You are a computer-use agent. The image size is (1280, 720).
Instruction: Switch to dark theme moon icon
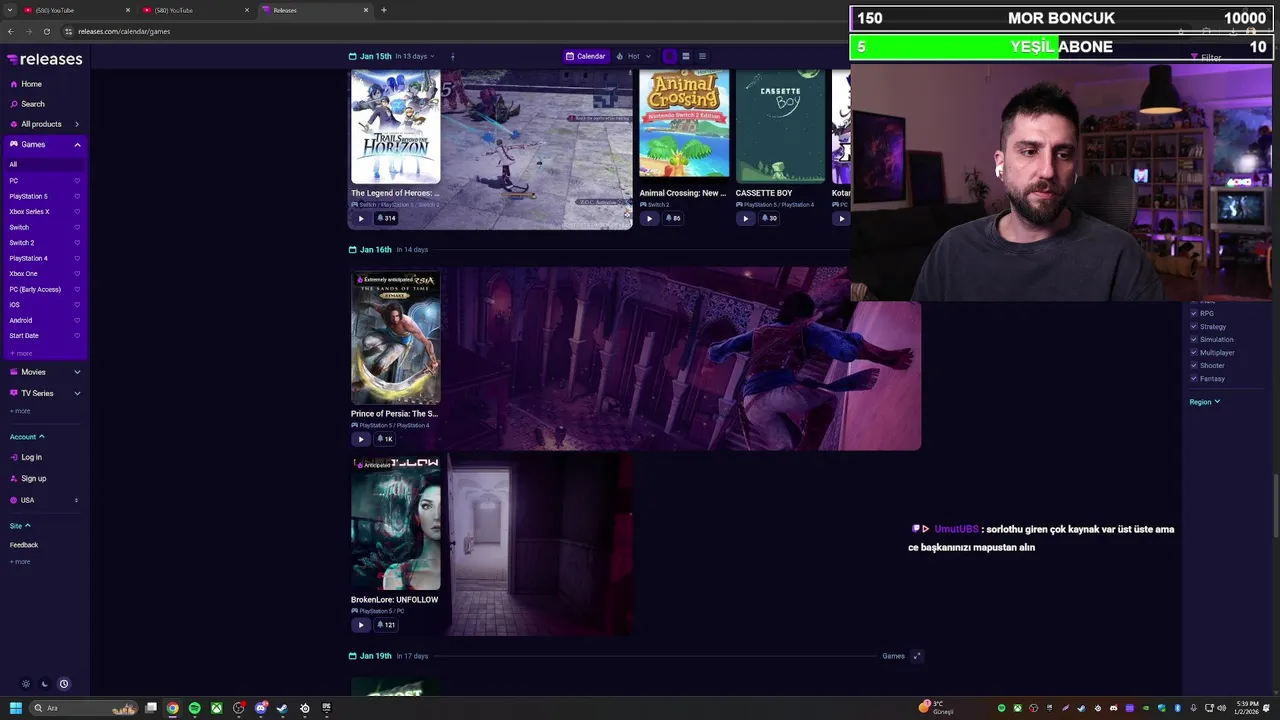click(x=45, y=684)
